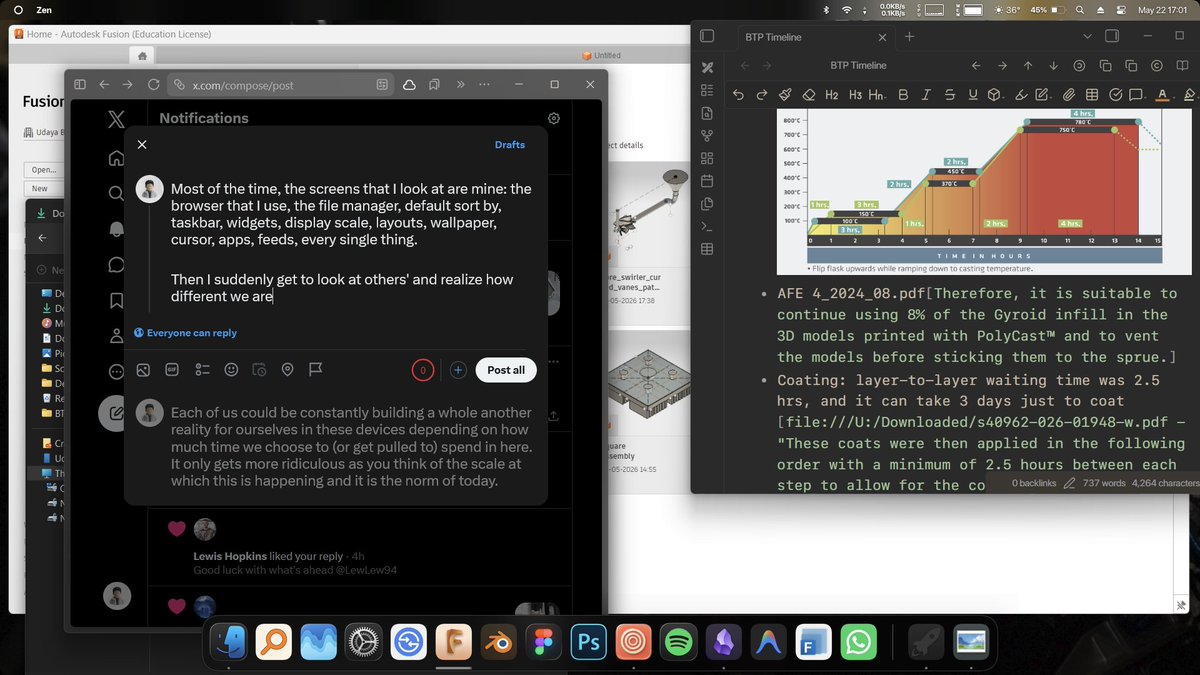Open X home from sidebar
The height and width of the screenshot is (675, 1200).
(116, 158)
